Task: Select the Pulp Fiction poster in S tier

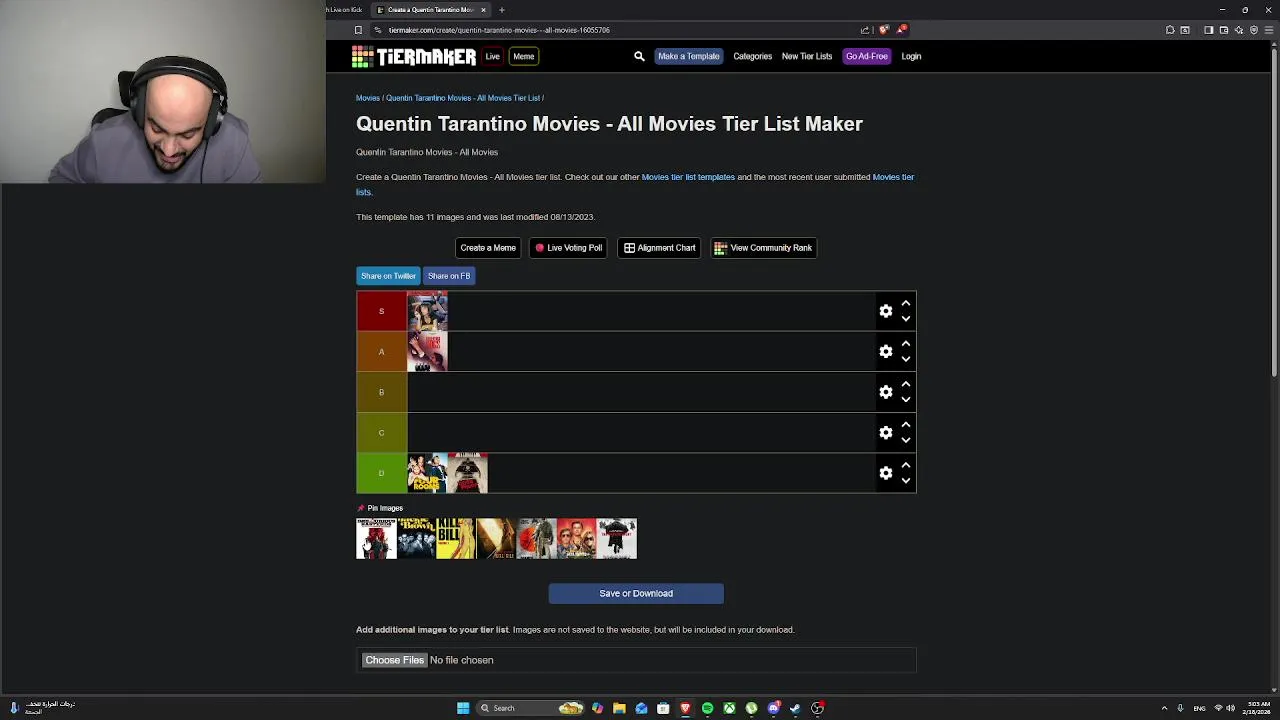Action: point(427,311)
